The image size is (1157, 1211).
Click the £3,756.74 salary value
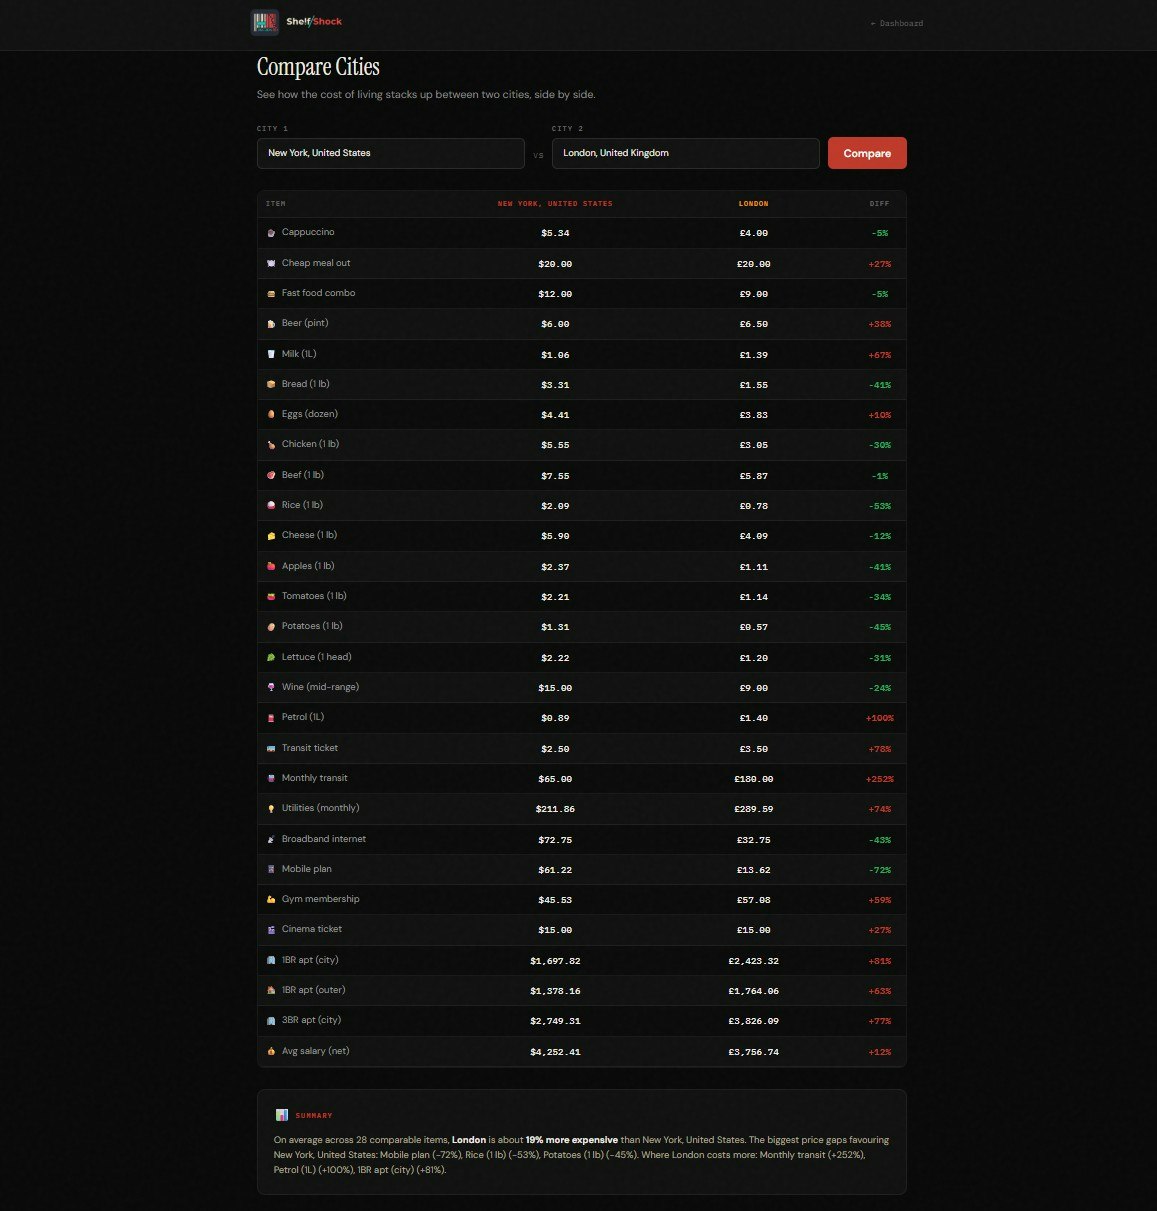point(754,1052)
